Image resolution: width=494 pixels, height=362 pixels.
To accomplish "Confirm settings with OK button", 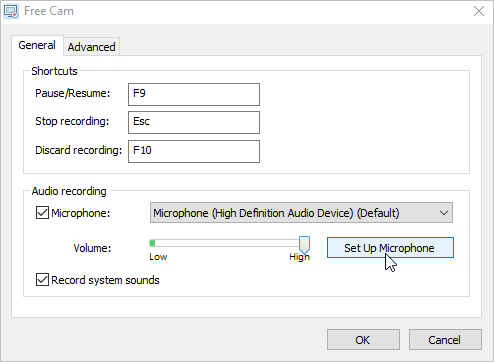I will pyautogui.click(x=363, y=340).
